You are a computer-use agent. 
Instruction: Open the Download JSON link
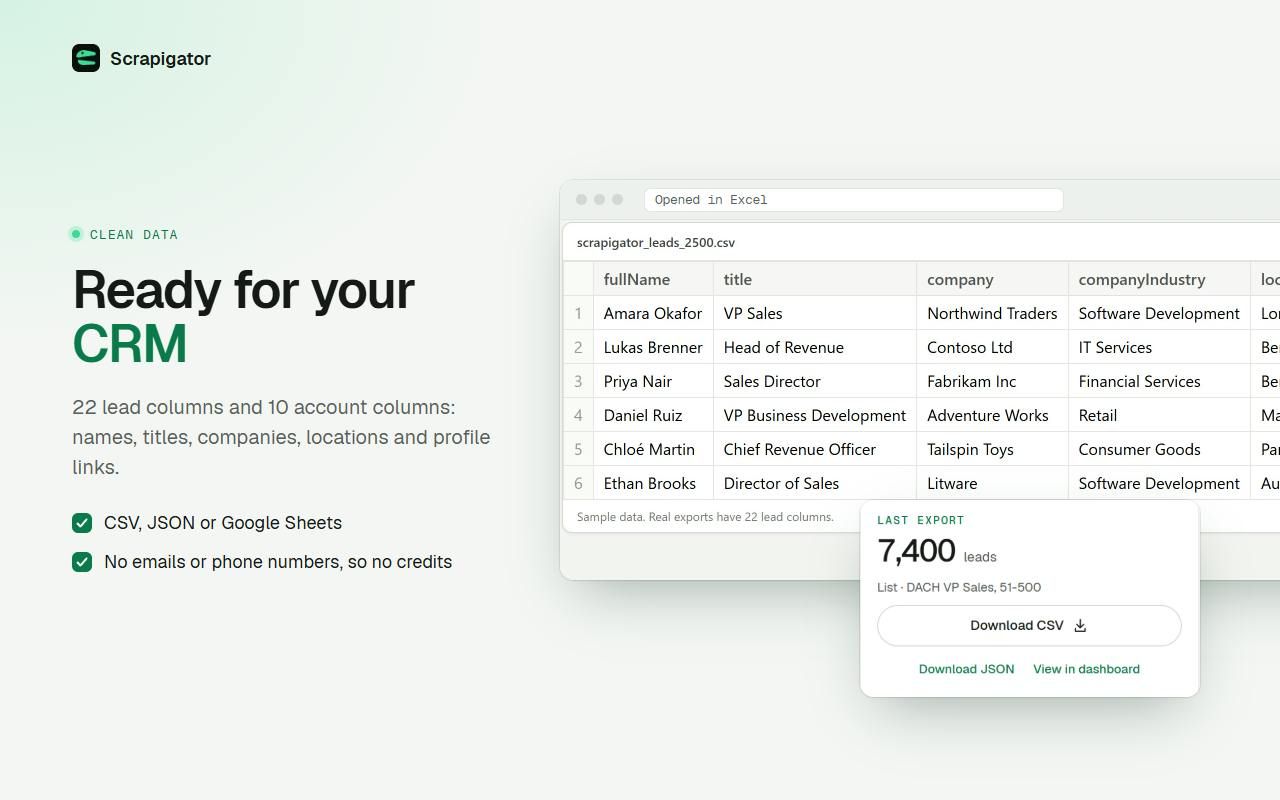[x=966, y=669]
